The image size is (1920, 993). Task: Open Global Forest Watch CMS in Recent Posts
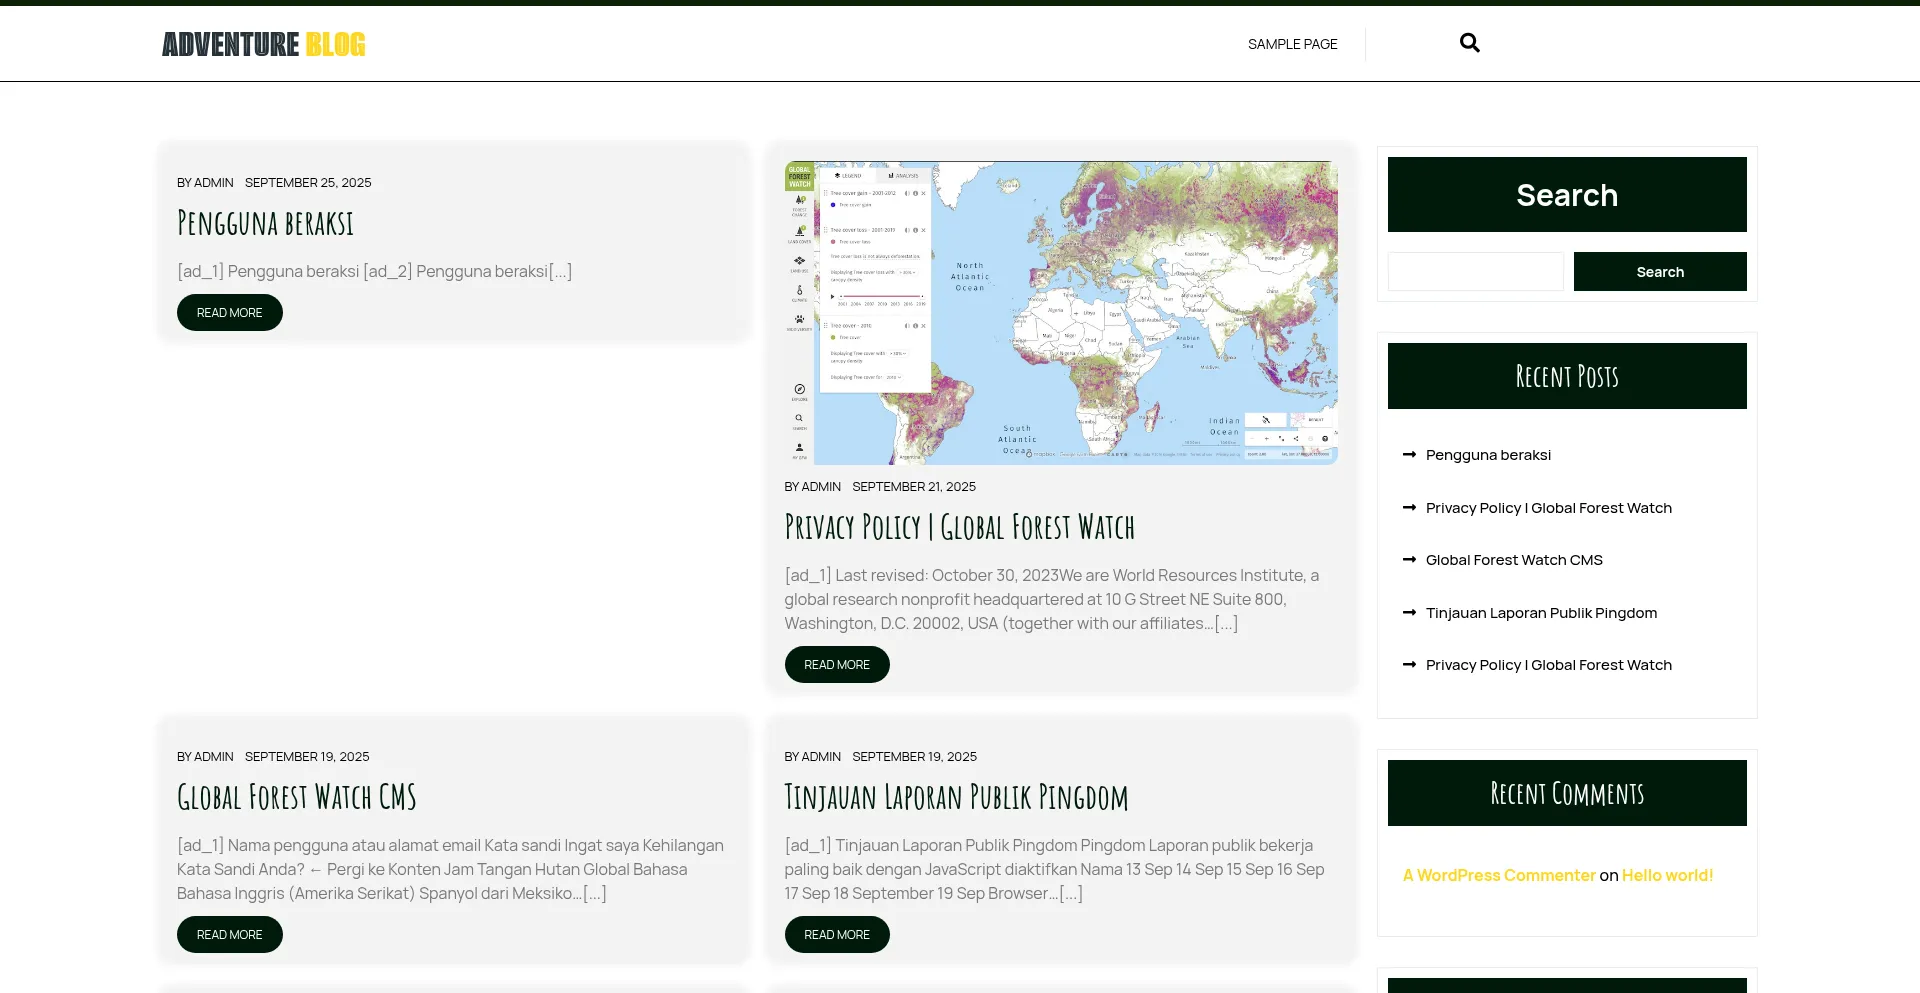(x=1514, y=560)
